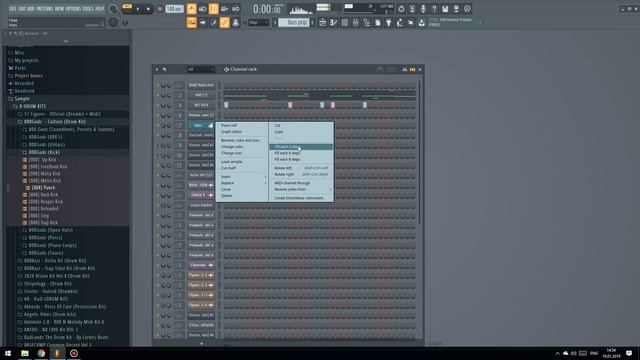The height and width of the screenshot is (360, 640).
Task: Click the graph editor icon in Channel rack header
Action: (x=404, y=69)
